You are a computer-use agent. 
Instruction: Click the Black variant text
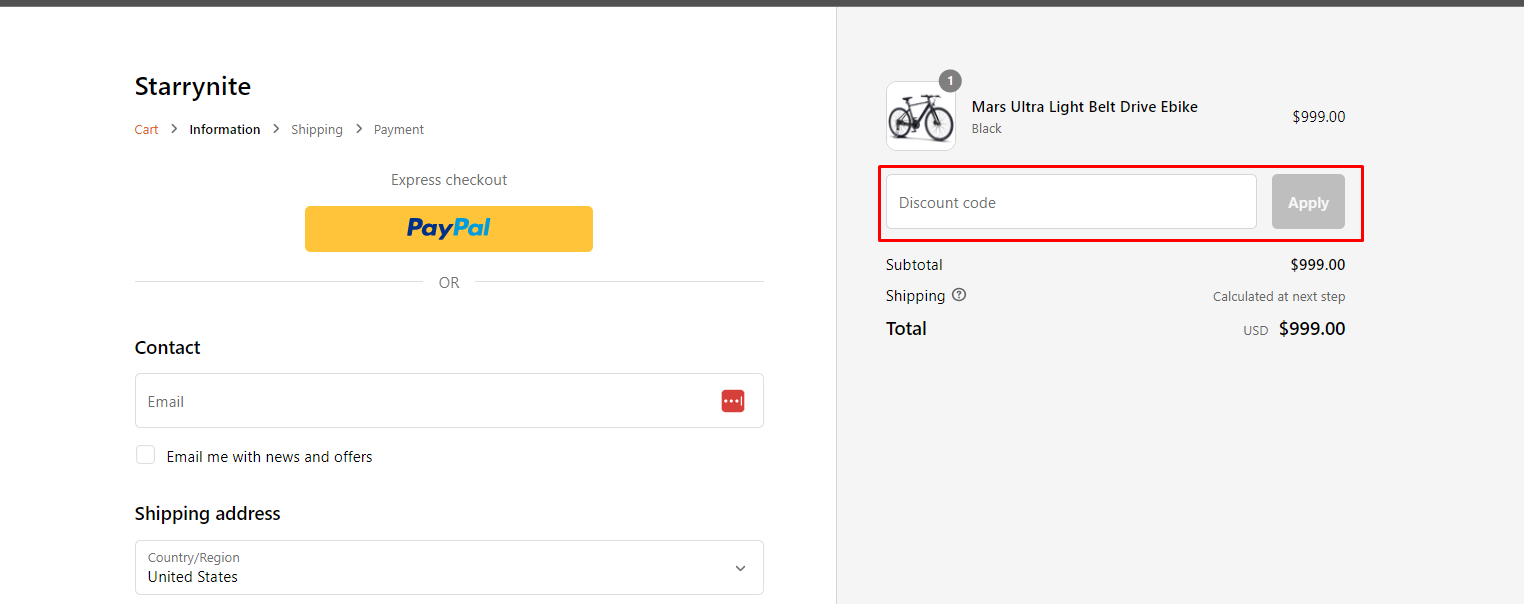[x=987, y=129]
